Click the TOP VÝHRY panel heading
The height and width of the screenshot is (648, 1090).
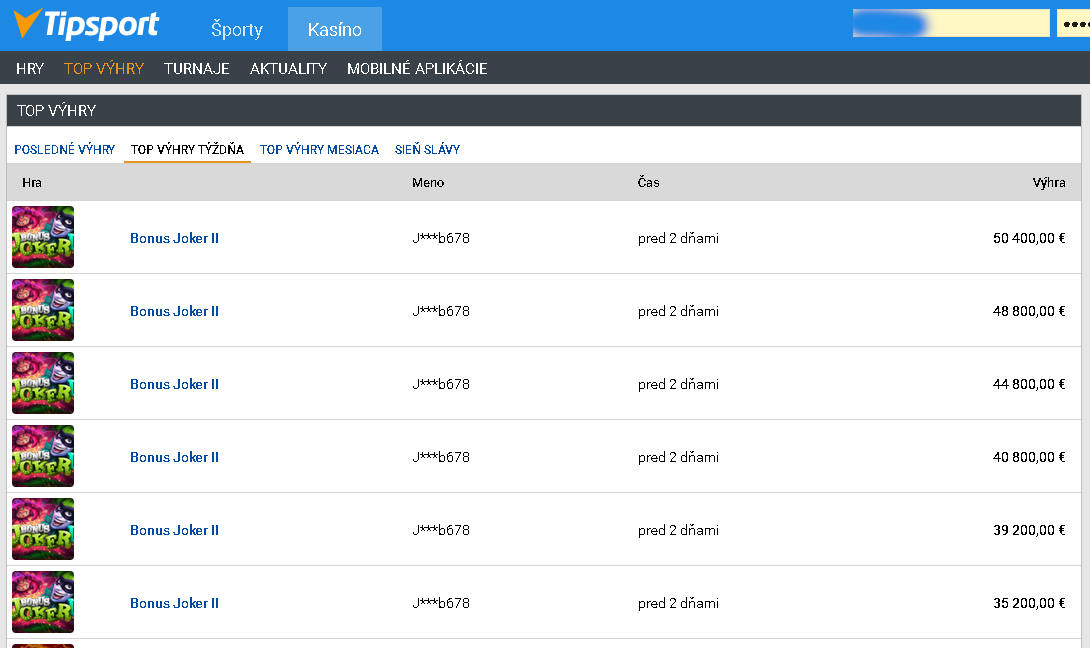point(56,111)
